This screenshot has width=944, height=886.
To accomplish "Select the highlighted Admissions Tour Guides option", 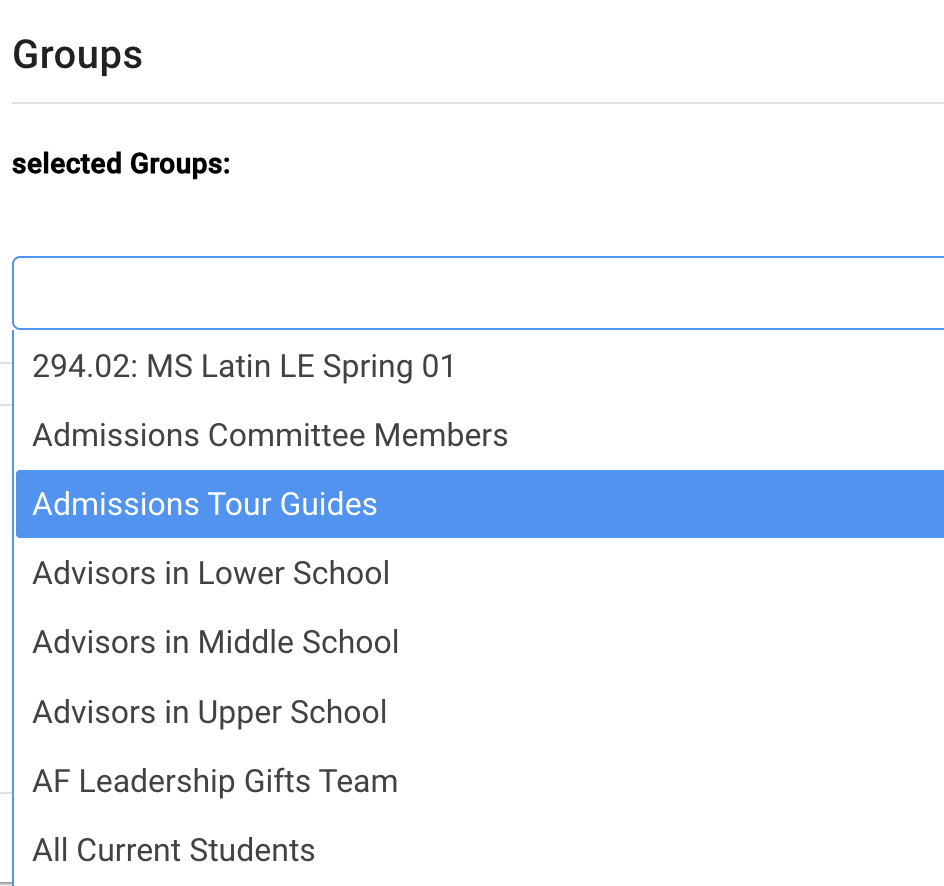I will [205, 504].
